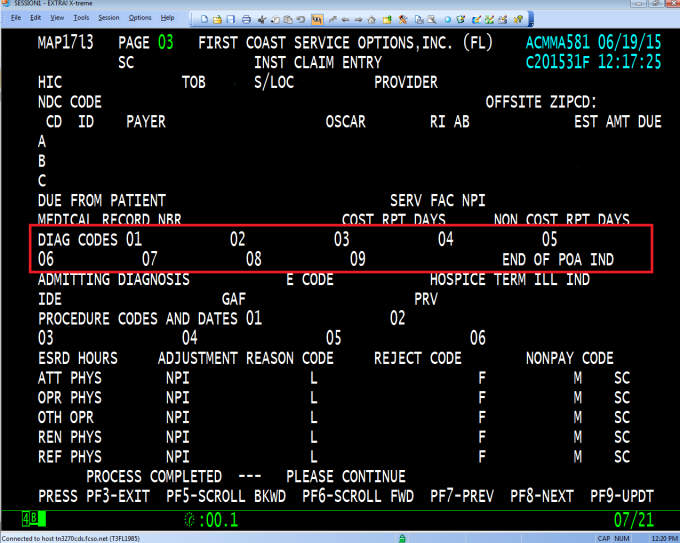Image resolution: width=680 pixels, height=543 pixels.
Task: Click the right arrow forward icon
Action: pyautogui.click(x=359, y=18)
